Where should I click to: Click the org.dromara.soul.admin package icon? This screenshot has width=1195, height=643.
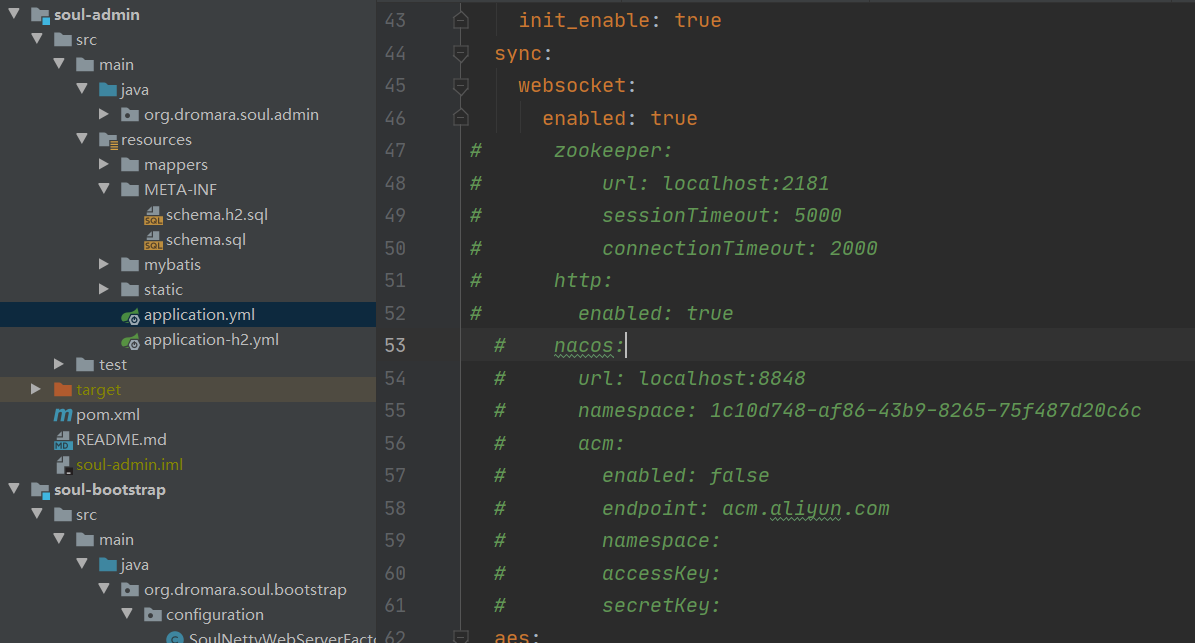click(x=130, y=115)
